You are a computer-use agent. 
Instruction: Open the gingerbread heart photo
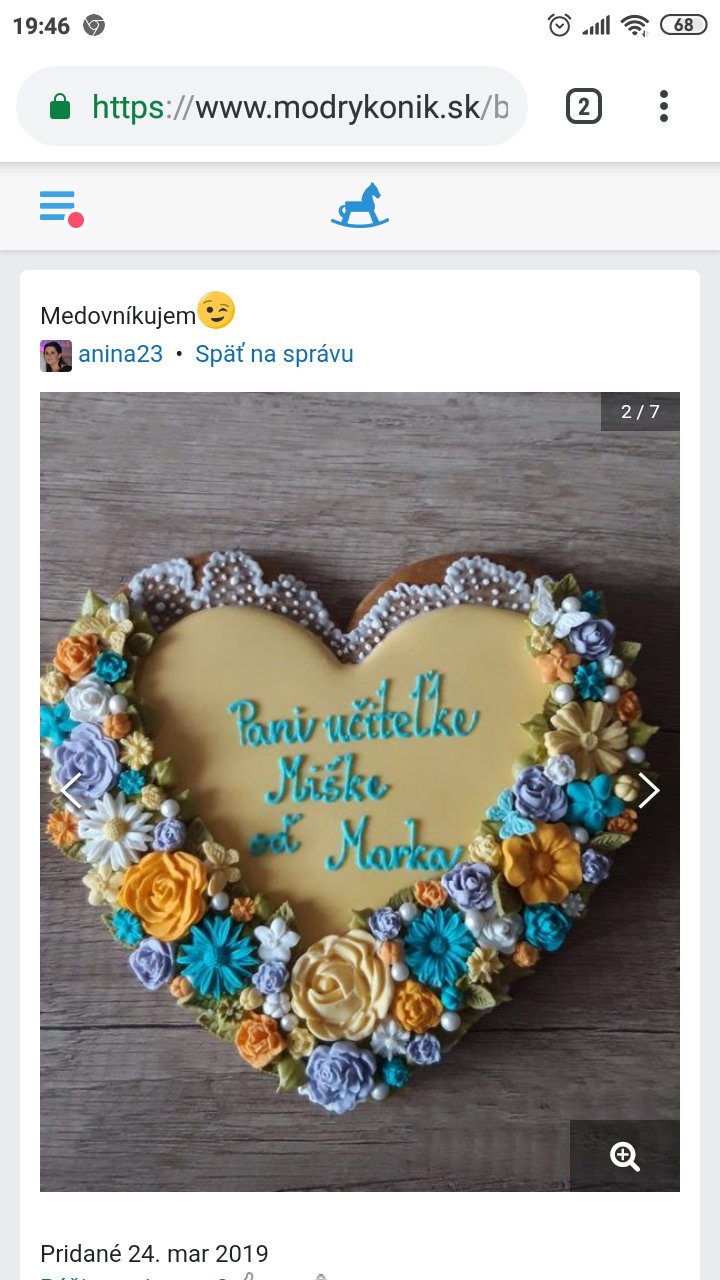tap(360, 792)
